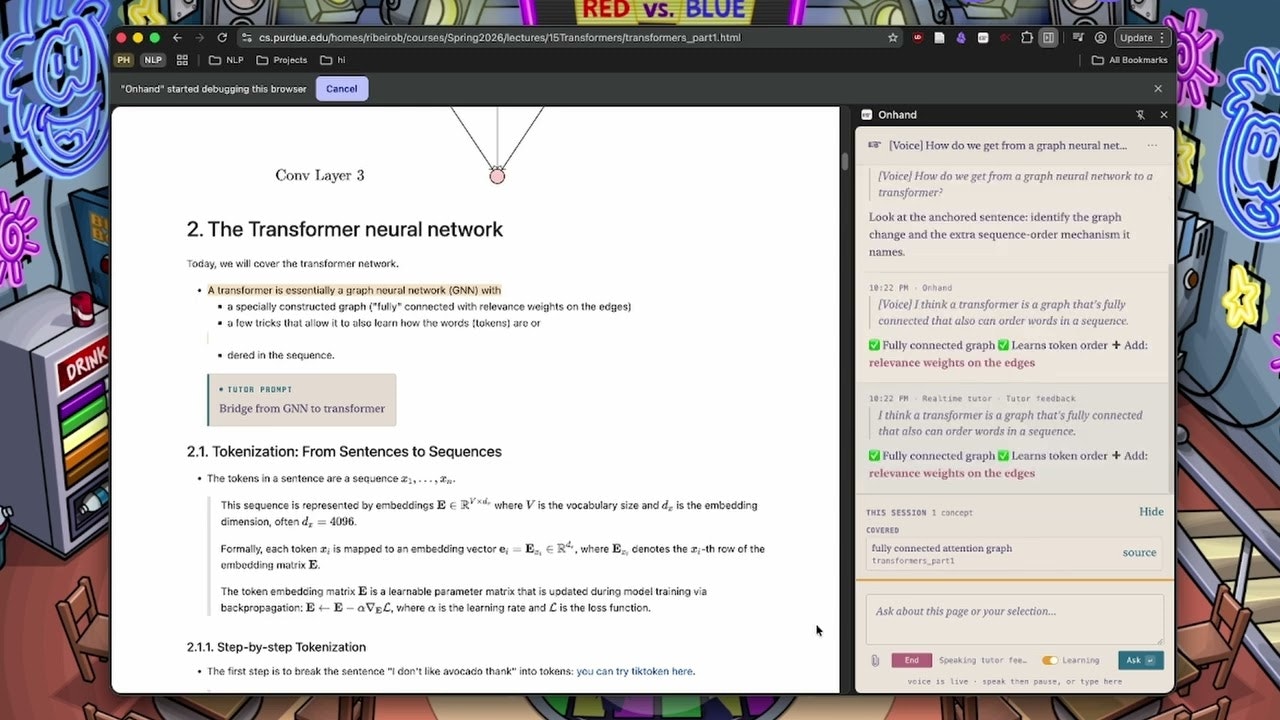Viewport: 1280px width, 720px height.
Task: Focus the Ask about this page text box
Action: 1014,619
